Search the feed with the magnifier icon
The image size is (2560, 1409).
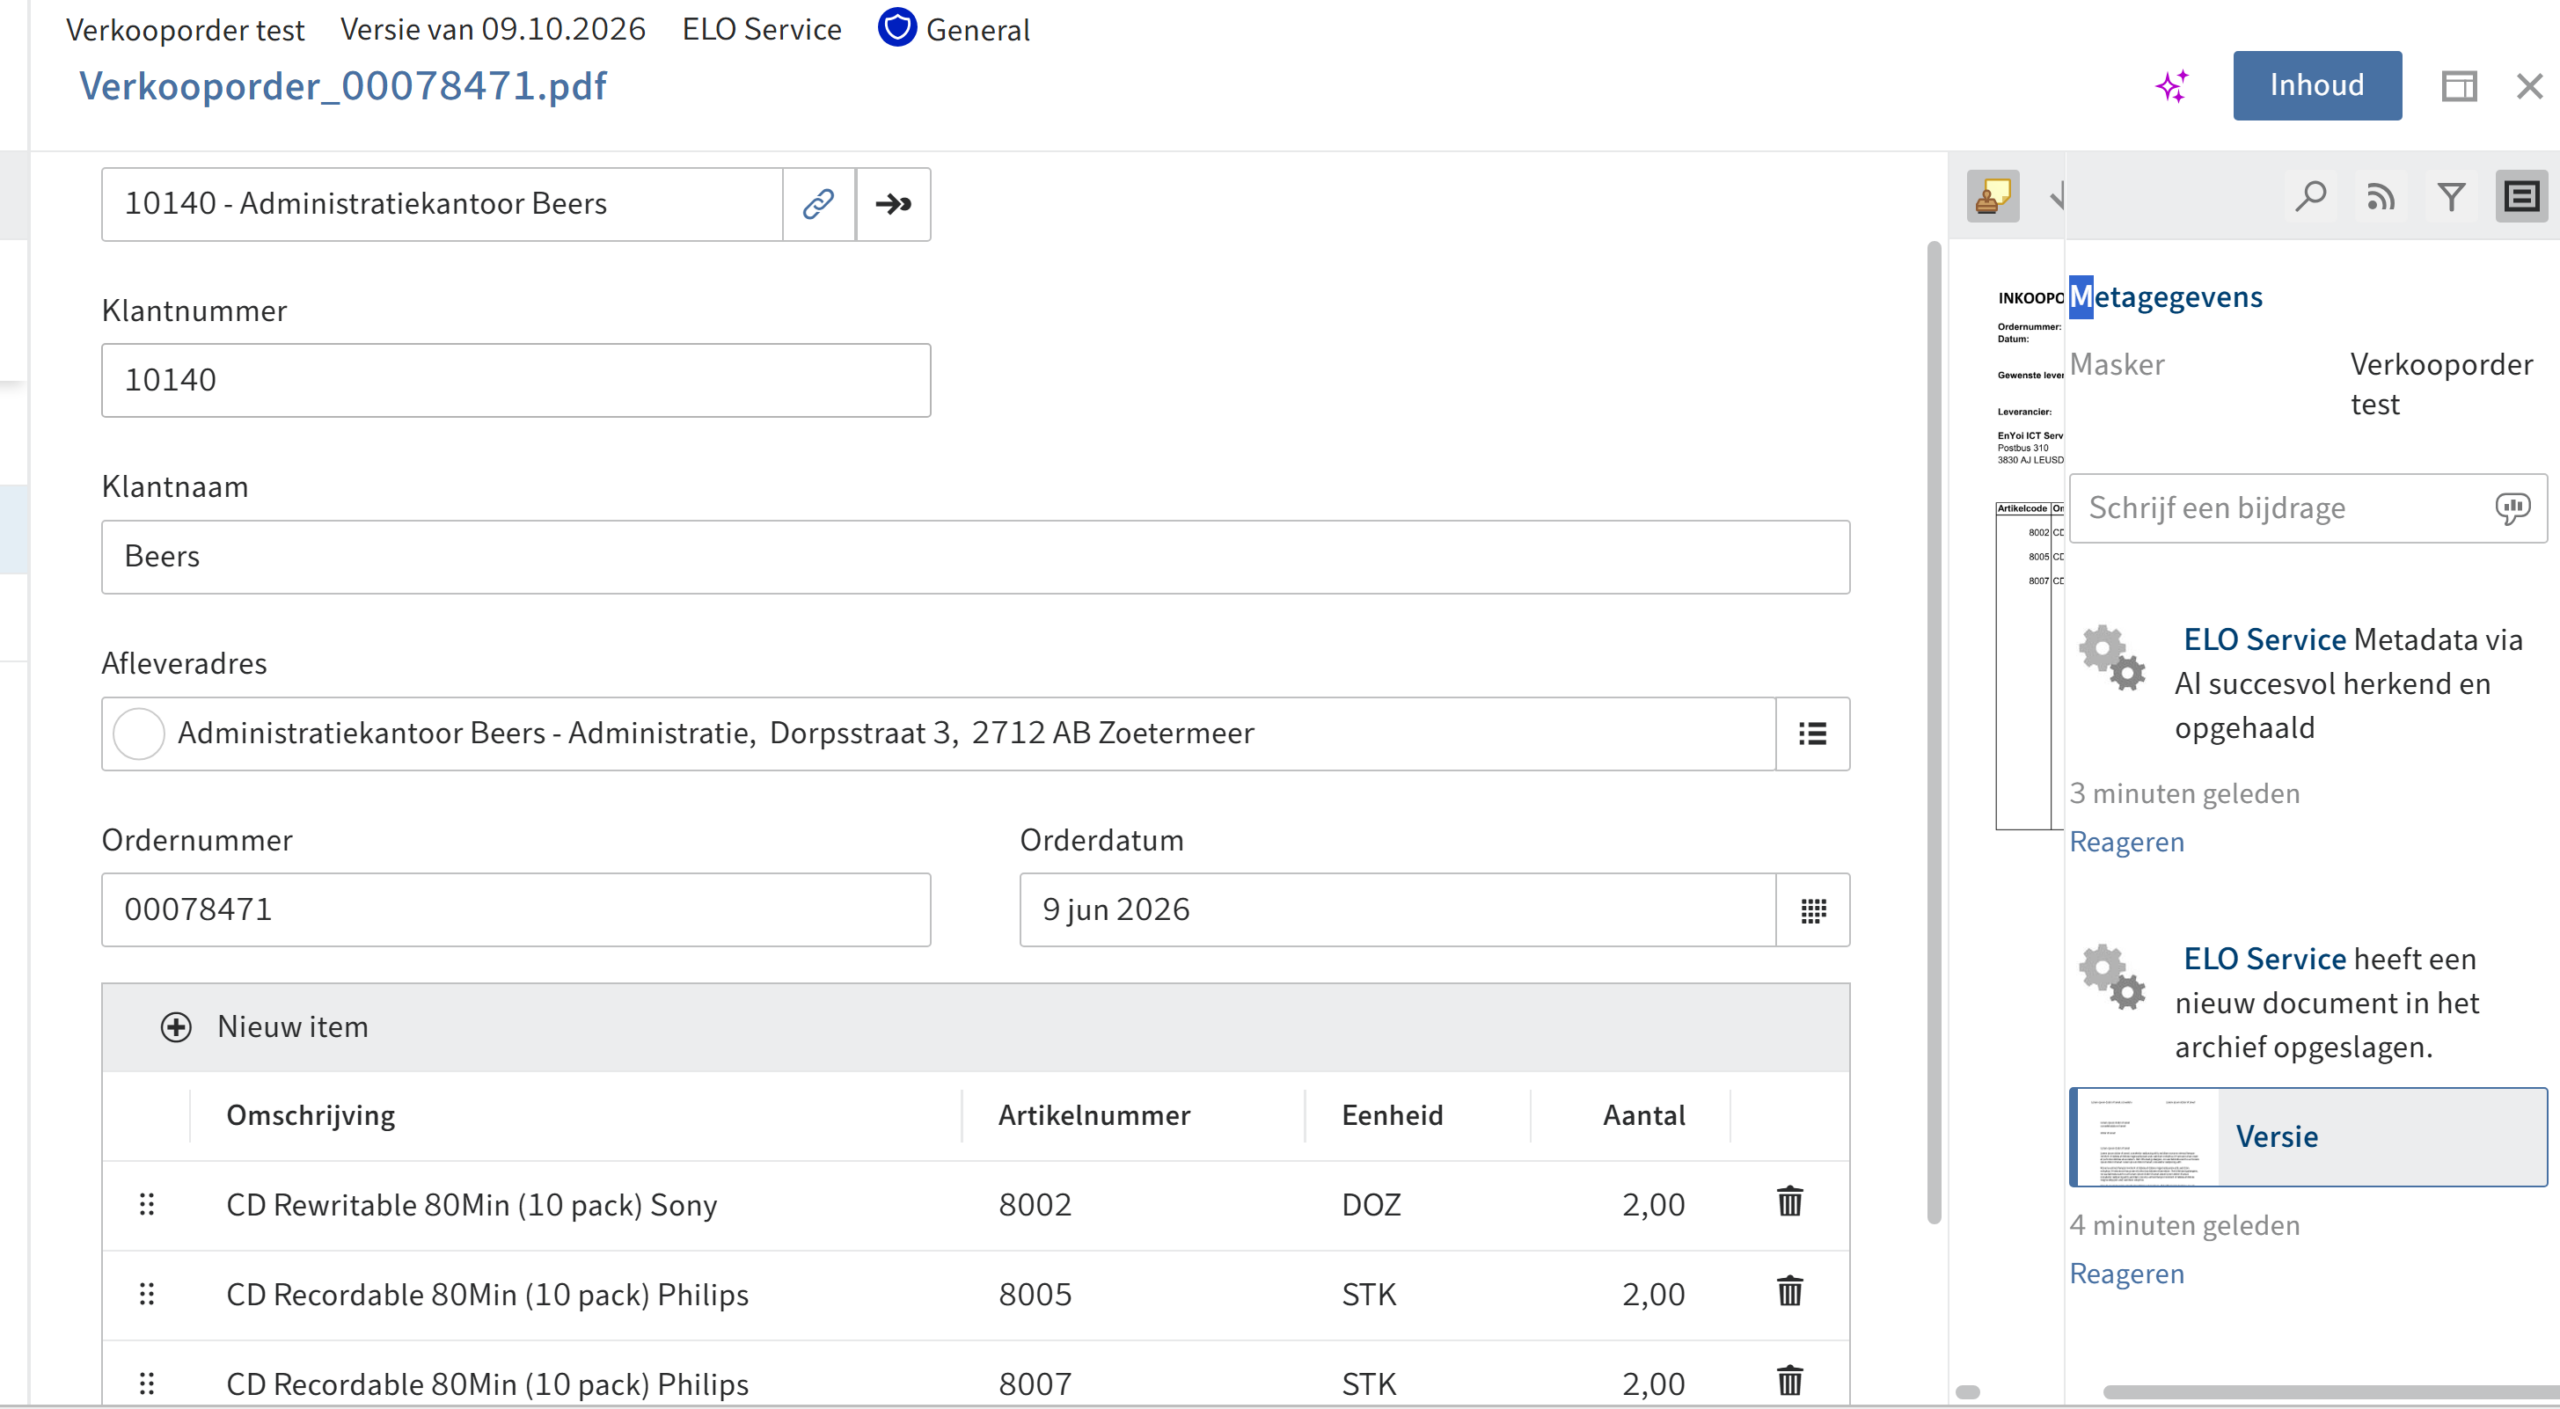[x=2311, y=196]
